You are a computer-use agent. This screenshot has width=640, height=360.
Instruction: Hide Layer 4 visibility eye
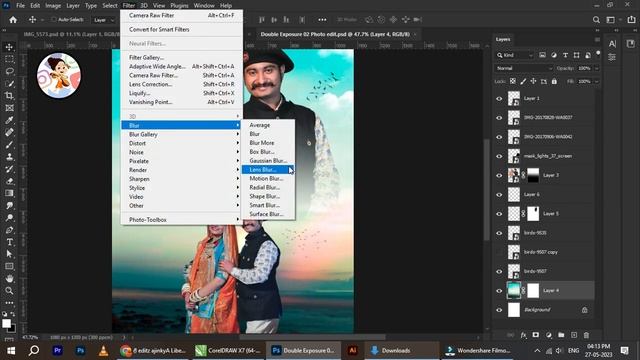click(499, 291)
